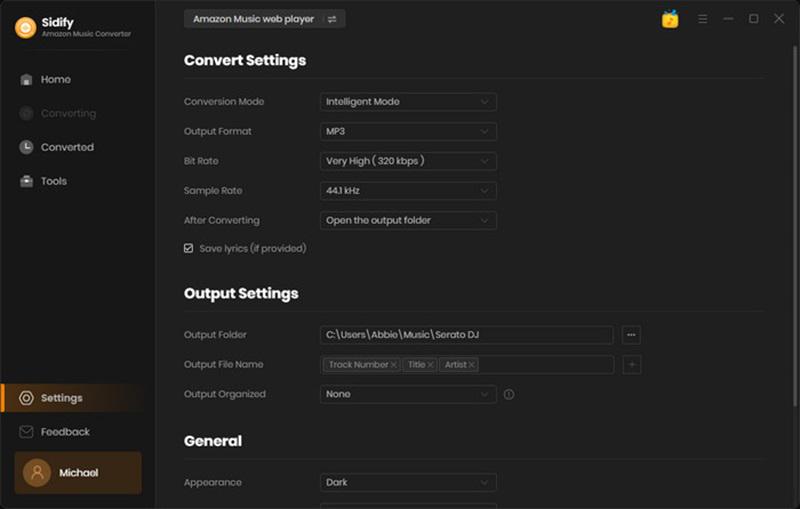Remove the Title filename tag
The image size is (800, 509).
(x=431, y=365)
